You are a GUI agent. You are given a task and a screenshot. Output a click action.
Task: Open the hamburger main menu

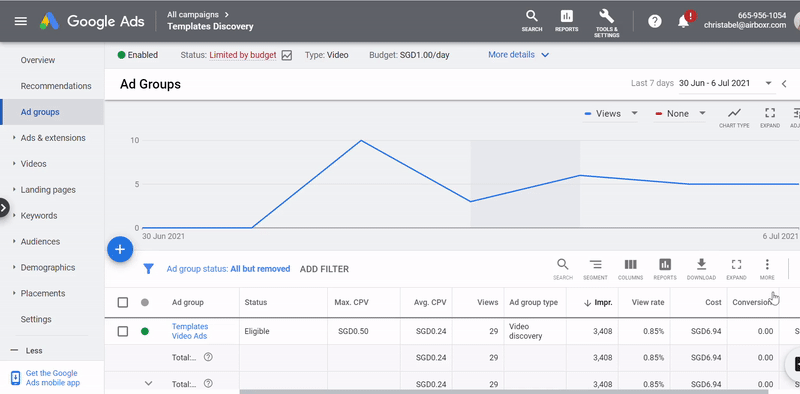[21, 21]
